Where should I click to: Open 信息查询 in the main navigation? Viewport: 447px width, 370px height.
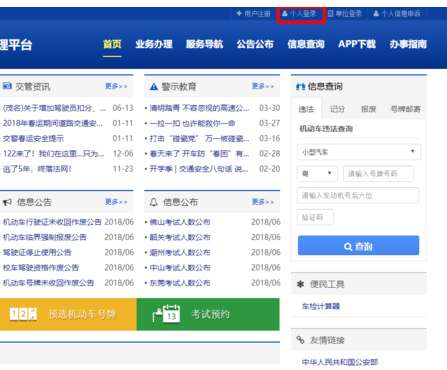click(306, 44)
